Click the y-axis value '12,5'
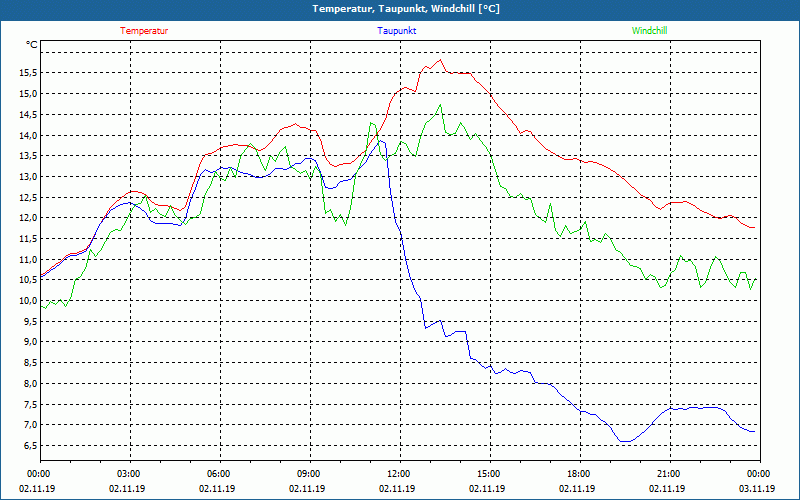Viewport: 800px width, 500px height. pyautogui.click(x=28, y=197)
